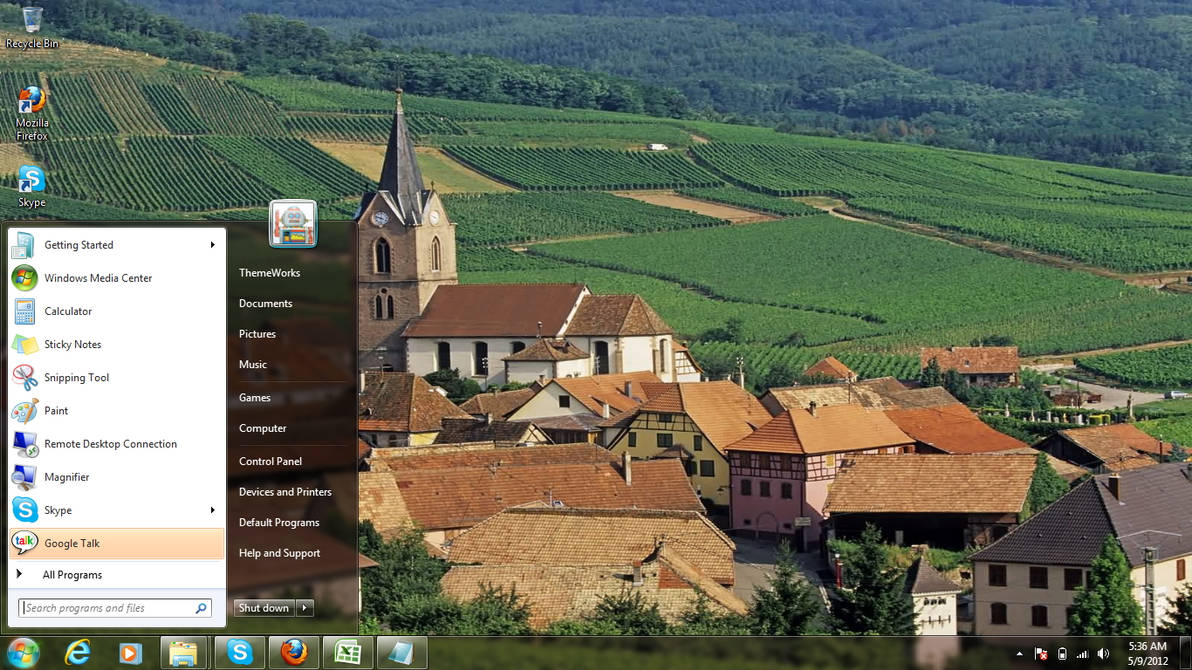1192x670 pixels.
Task: Open Help and Support
Action: point(279,553)
